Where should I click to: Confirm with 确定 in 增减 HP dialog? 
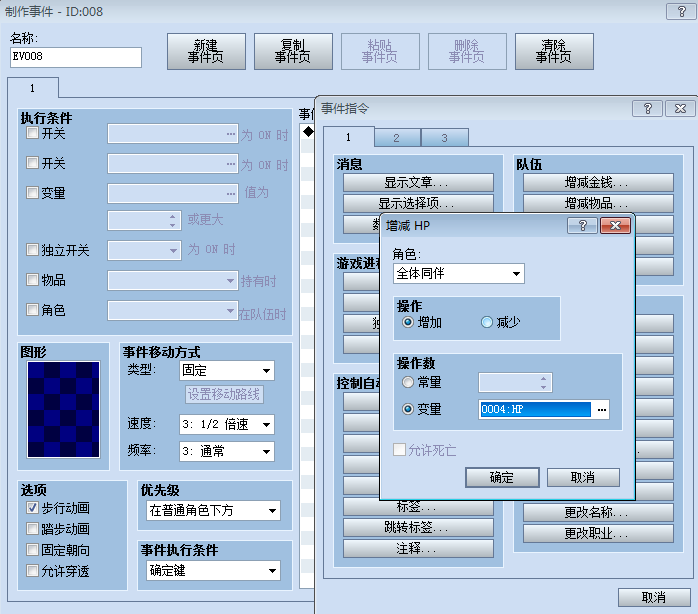tap(502, 478)
